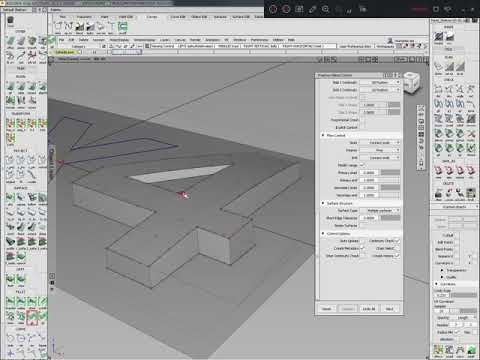Toggle the Proportional Crown checkbox

coord(362,120)
